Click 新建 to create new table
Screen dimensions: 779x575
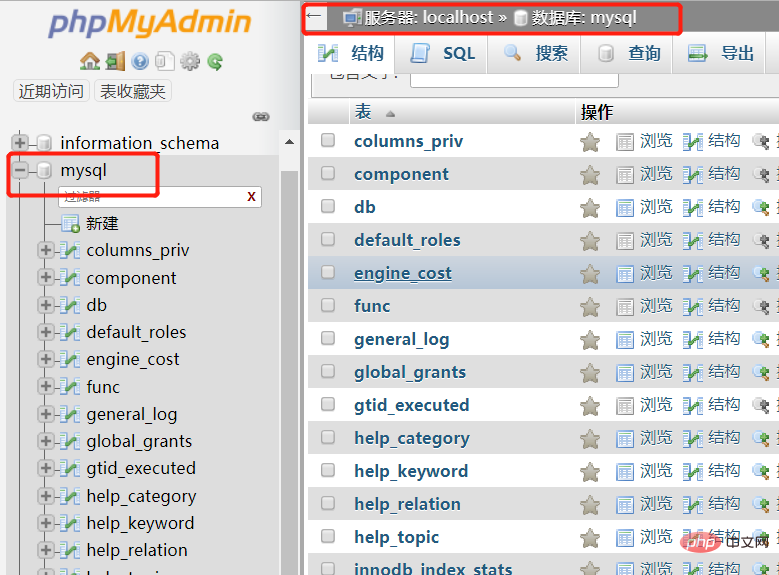click(x=102, y=224)
